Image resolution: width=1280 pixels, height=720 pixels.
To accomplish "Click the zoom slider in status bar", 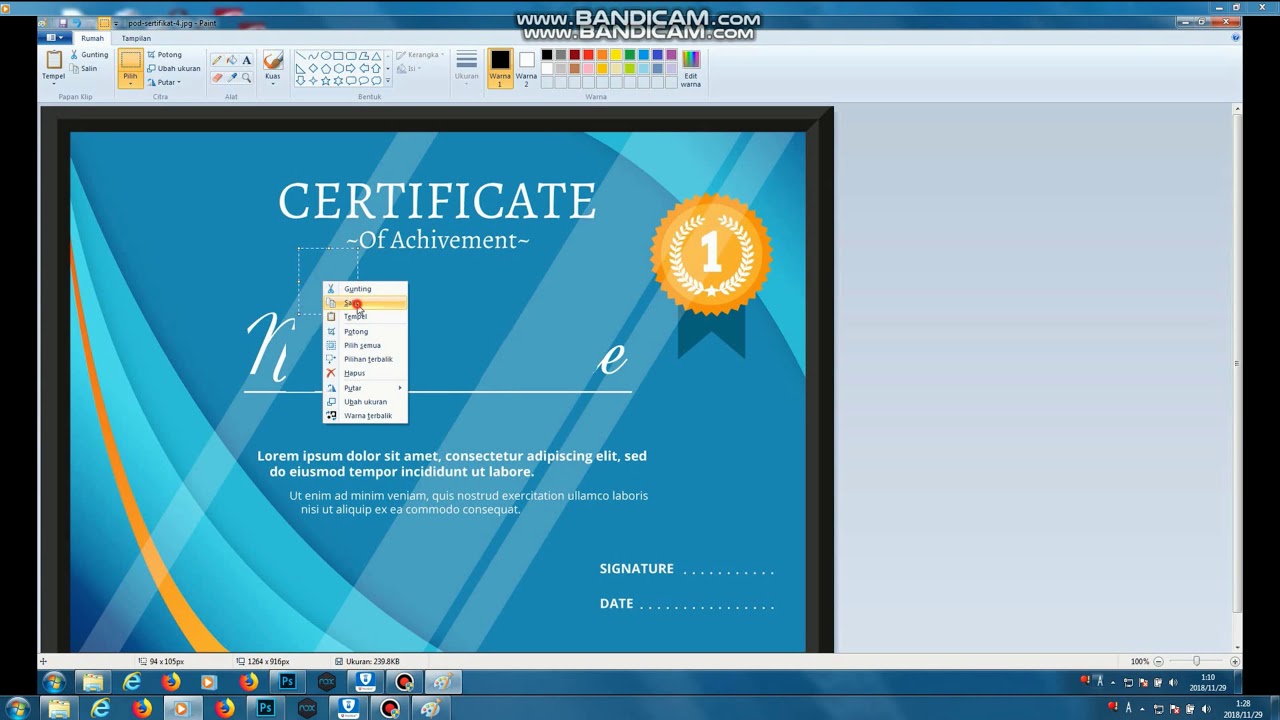I will pos(1196,661).
